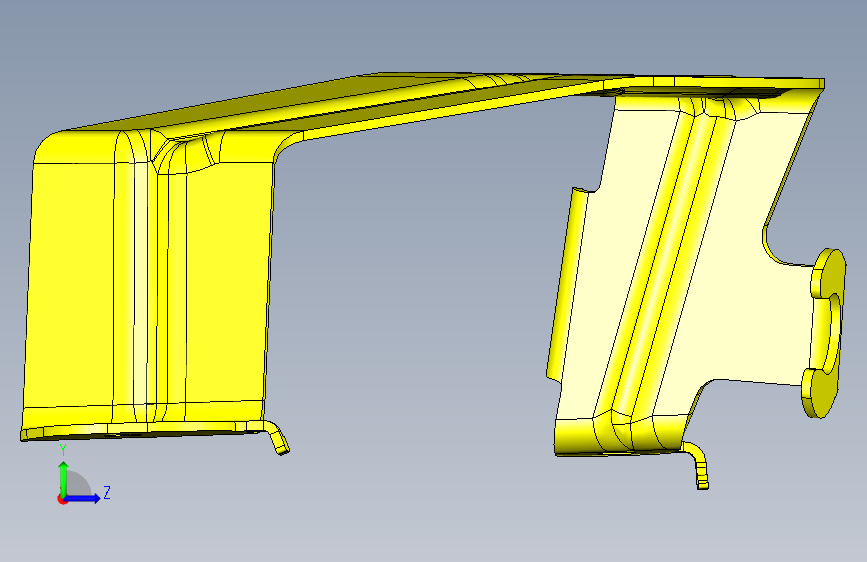Pick the upper circular disc tab at right edge
This screenshot has height=562, width=867.
coord(829,272)
